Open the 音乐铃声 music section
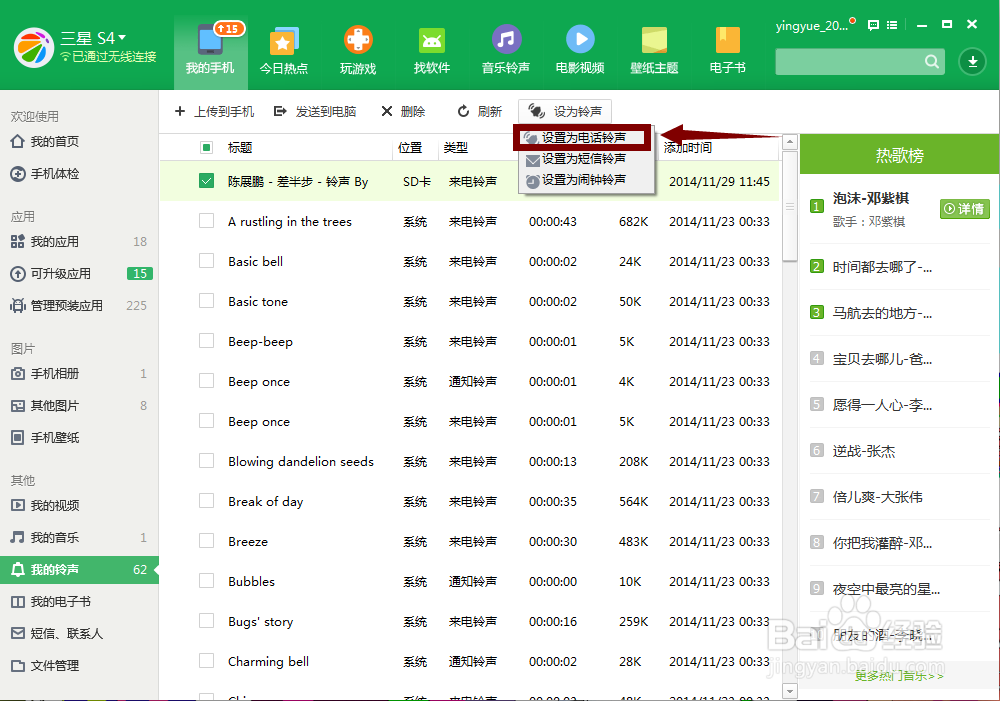The width and height of the screenshot is (1000, 701). [x=506, y=51]
